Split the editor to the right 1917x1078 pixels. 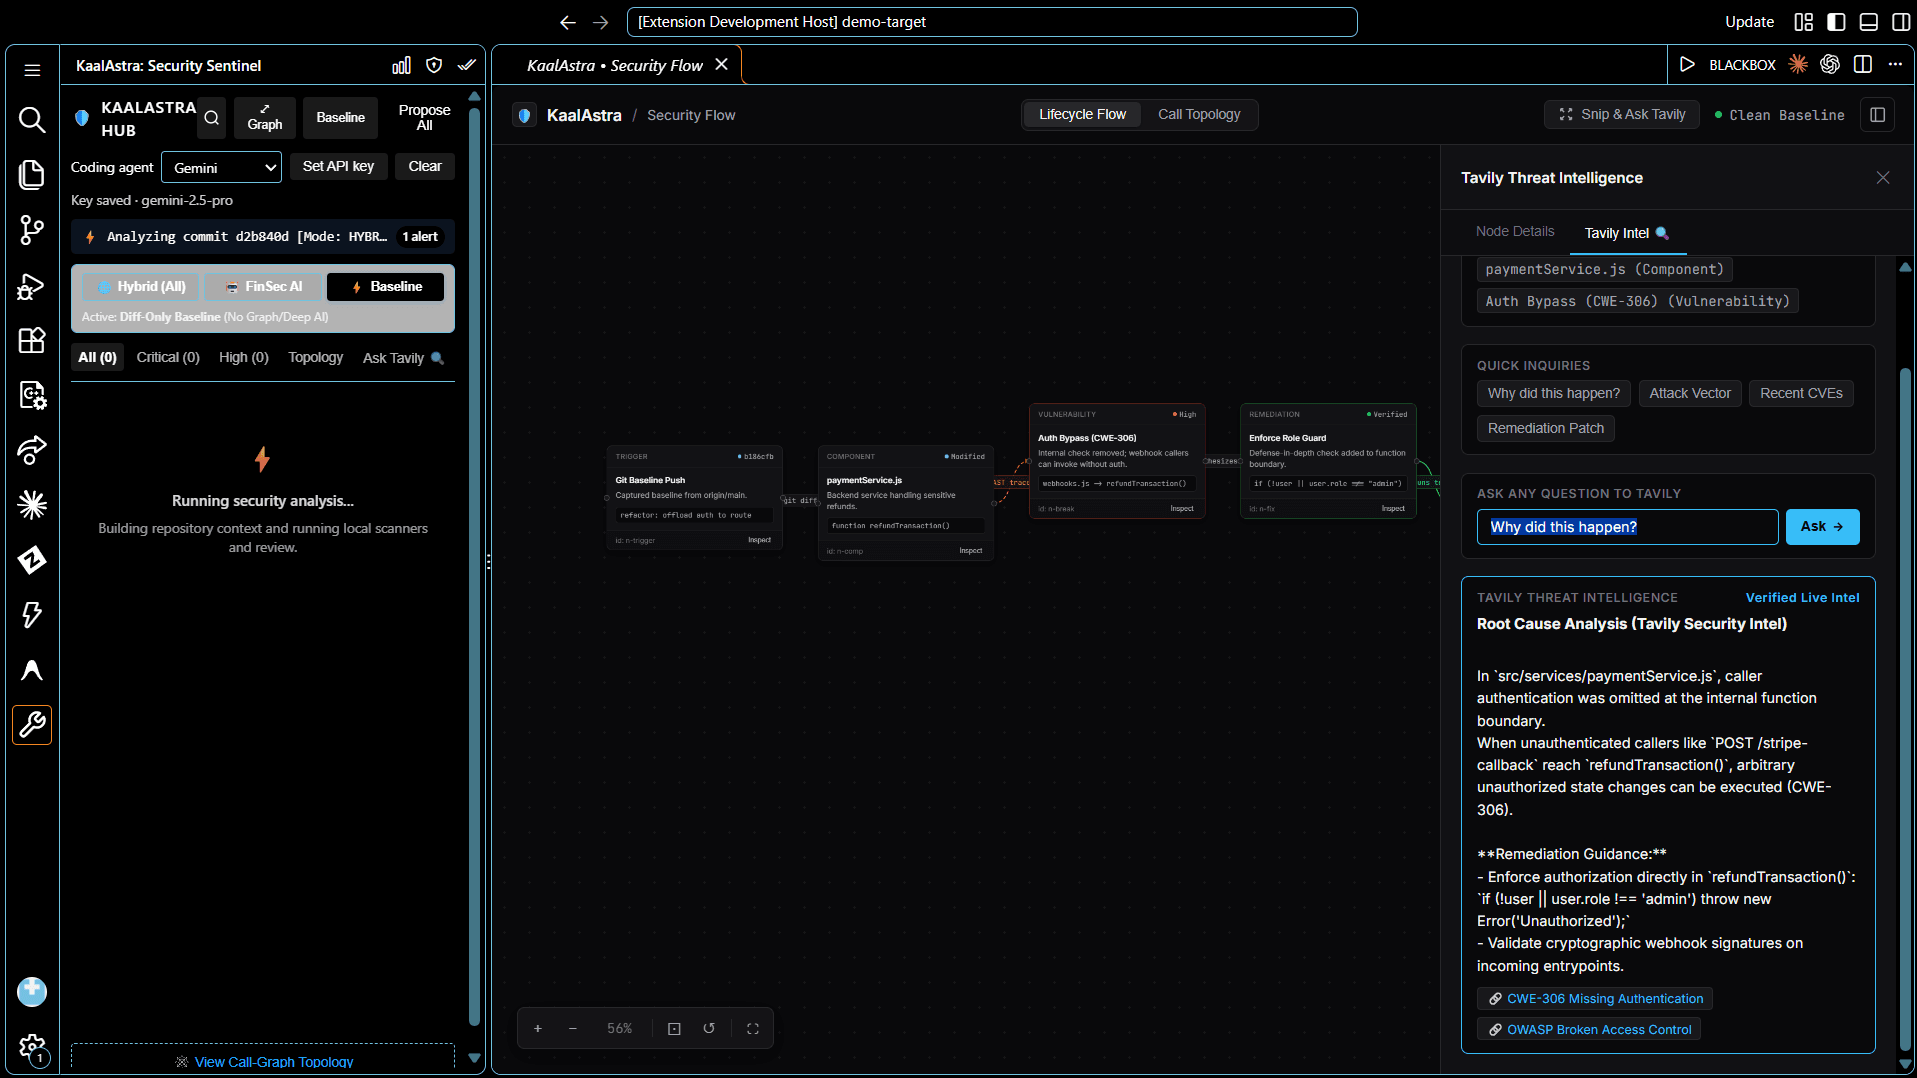coord(1863,65)
